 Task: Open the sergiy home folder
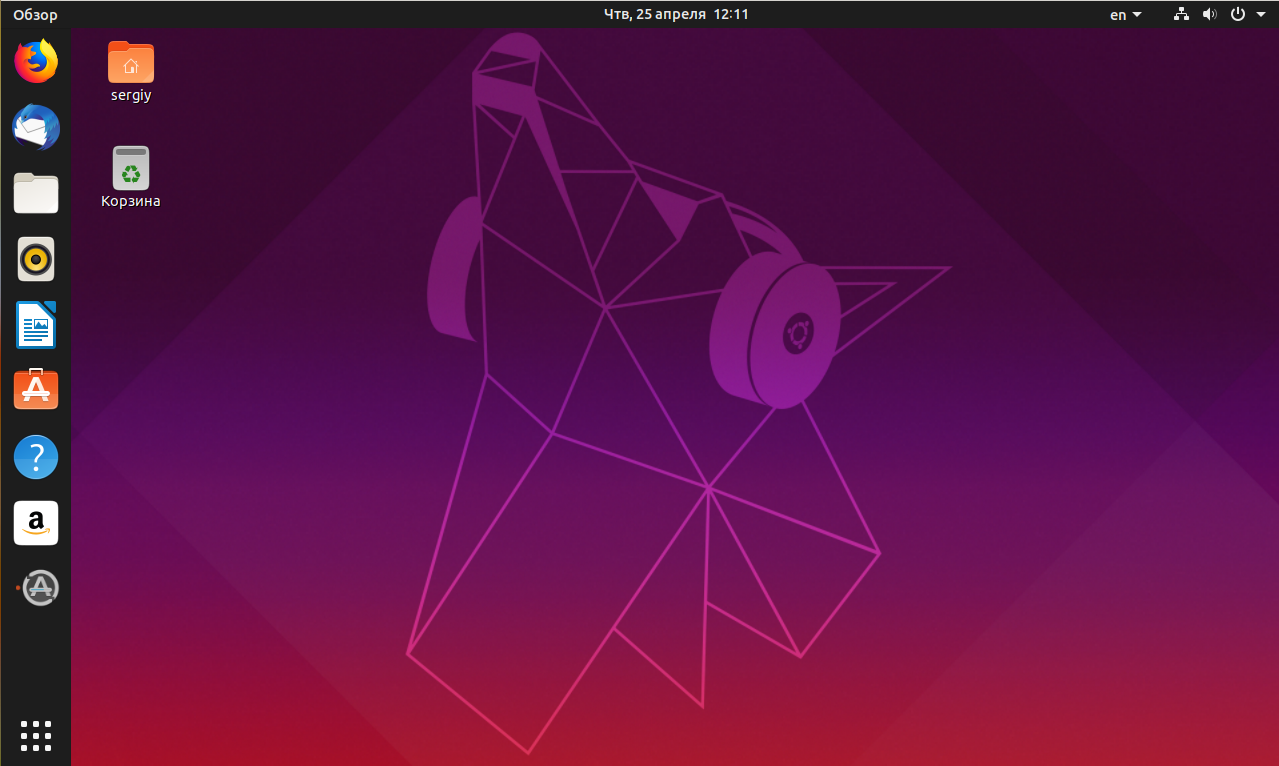(131, 62)
